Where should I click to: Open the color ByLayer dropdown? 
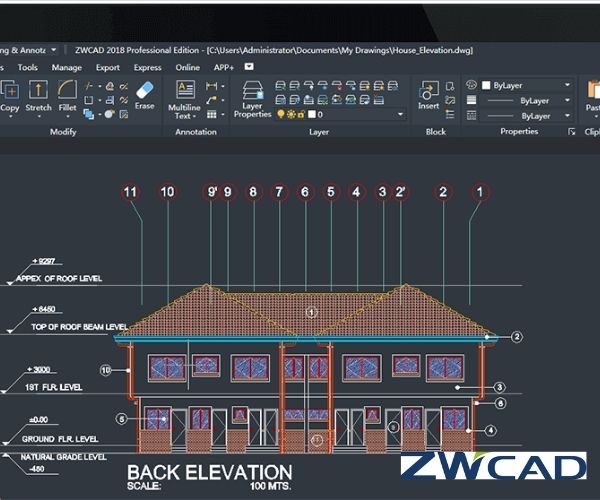coord(567,85)
